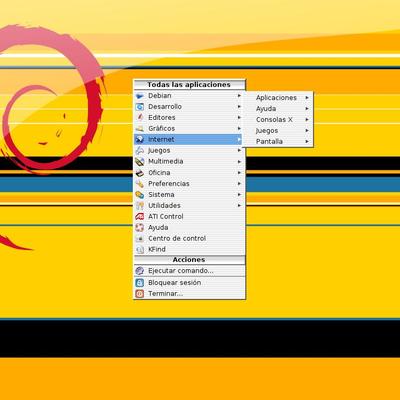The image size is (400, 400).
Task: Expand the Desarrollo submenu arrow
Action: coord(239,107)
